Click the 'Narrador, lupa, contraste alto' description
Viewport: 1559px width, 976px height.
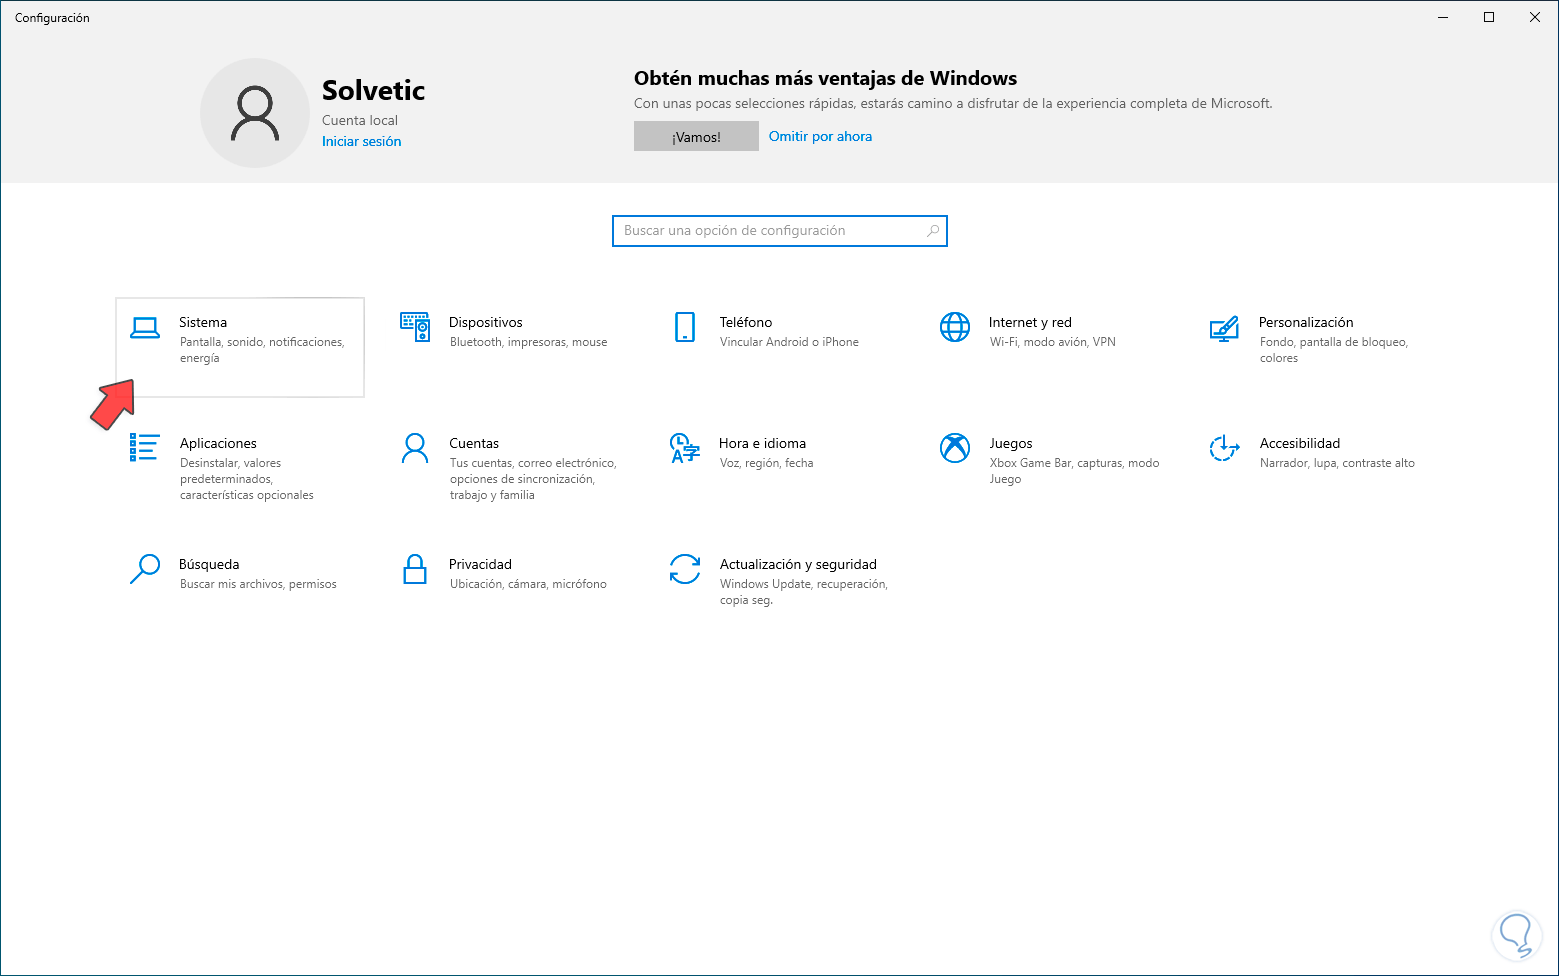1337,463
